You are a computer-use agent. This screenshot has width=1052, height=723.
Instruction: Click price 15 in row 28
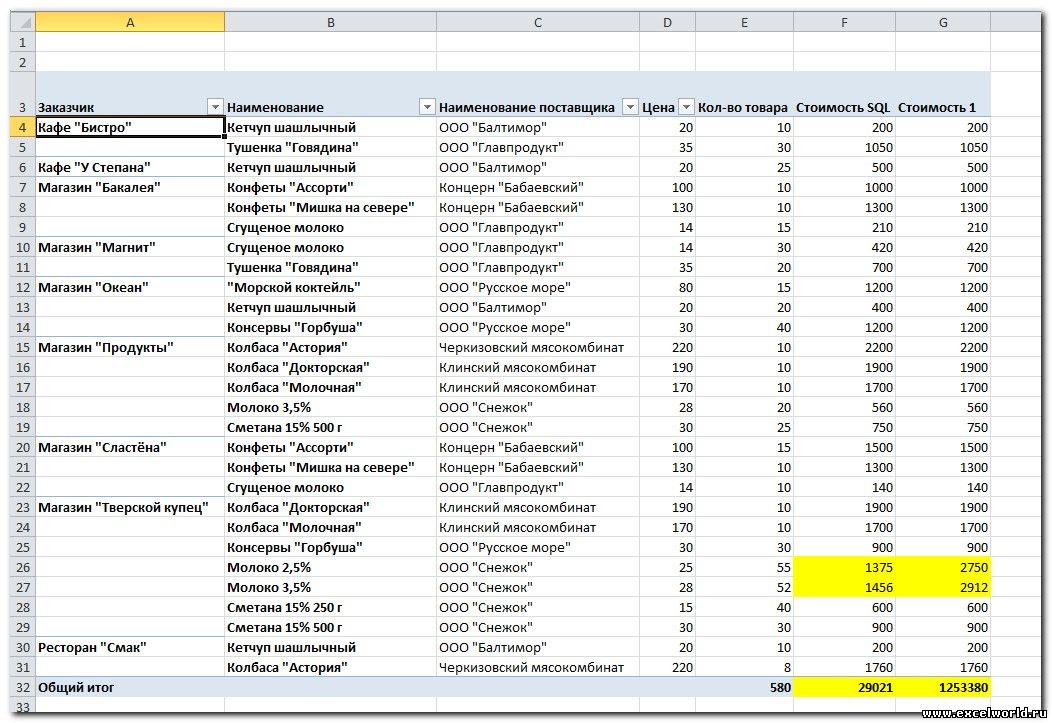667,607
